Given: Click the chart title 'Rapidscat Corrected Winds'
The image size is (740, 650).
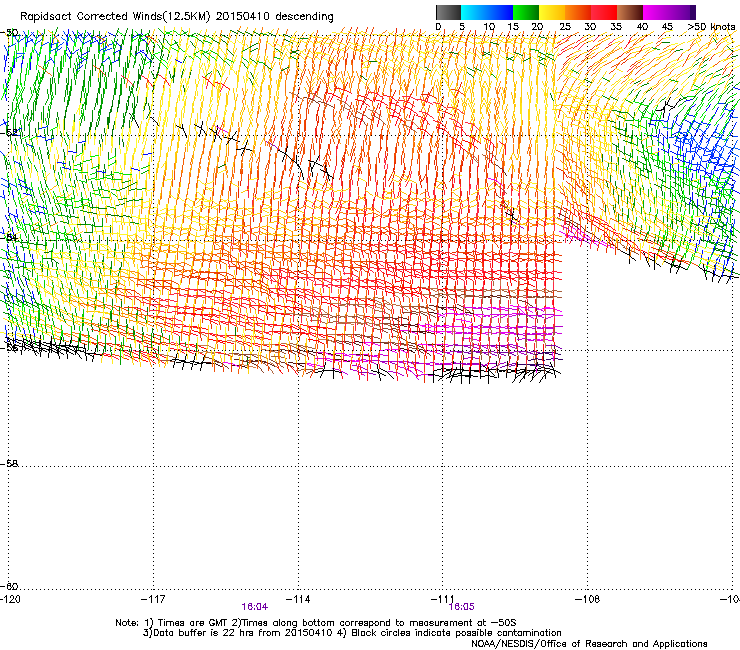Looking at the screenshot, I should pyautogui.click(x=91, y=17).
